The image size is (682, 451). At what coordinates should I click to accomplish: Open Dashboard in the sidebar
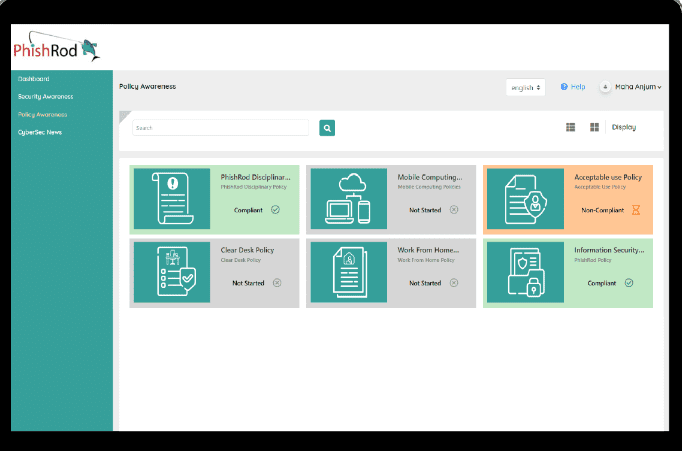coord(34,79)
